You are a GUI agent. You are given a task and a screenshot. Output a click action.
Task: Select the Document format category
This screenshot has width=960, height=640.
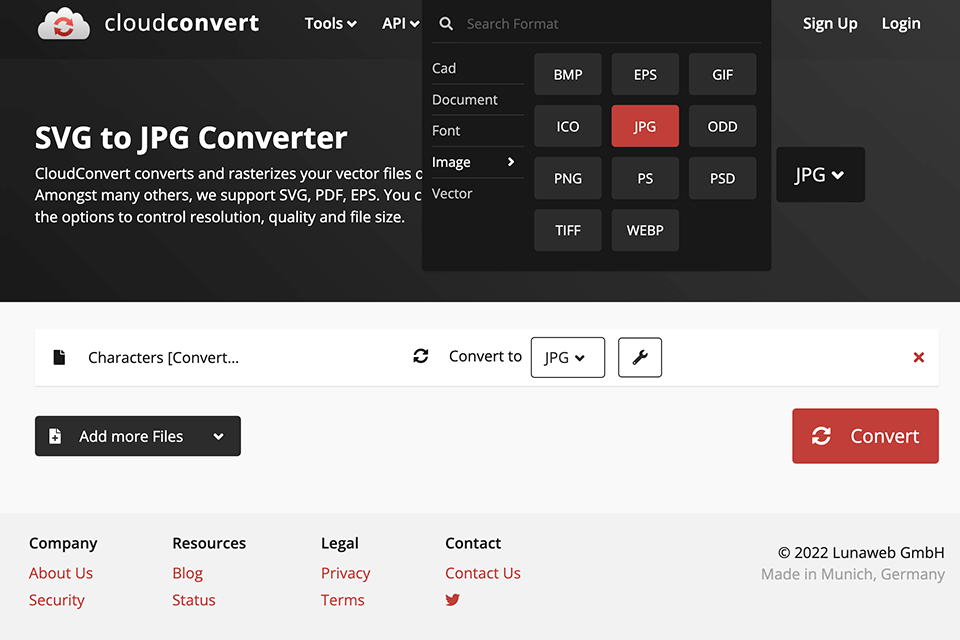click(x=478, y=99)
